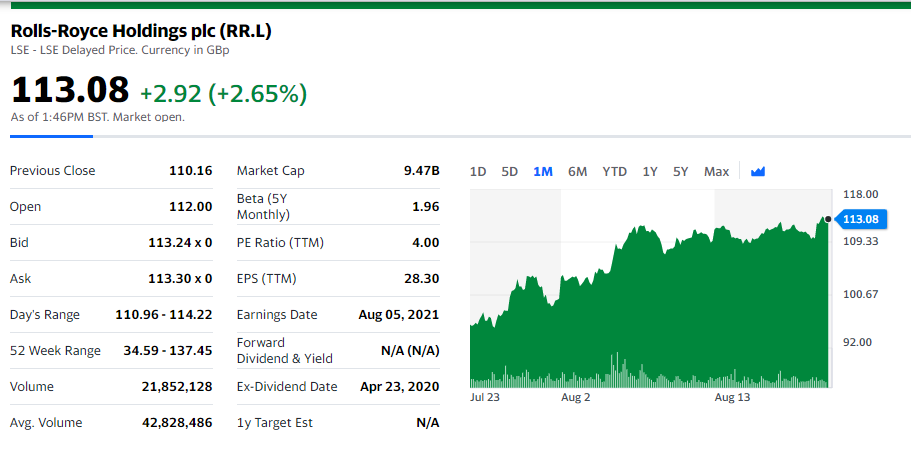Click the Aug 2 axis label

[576, 398]
